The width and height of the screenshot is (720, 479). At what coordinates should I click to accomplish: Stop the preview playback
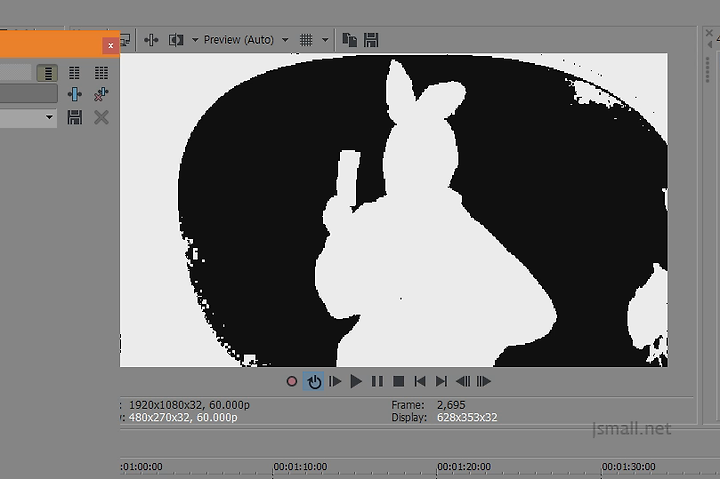[399, 382]
